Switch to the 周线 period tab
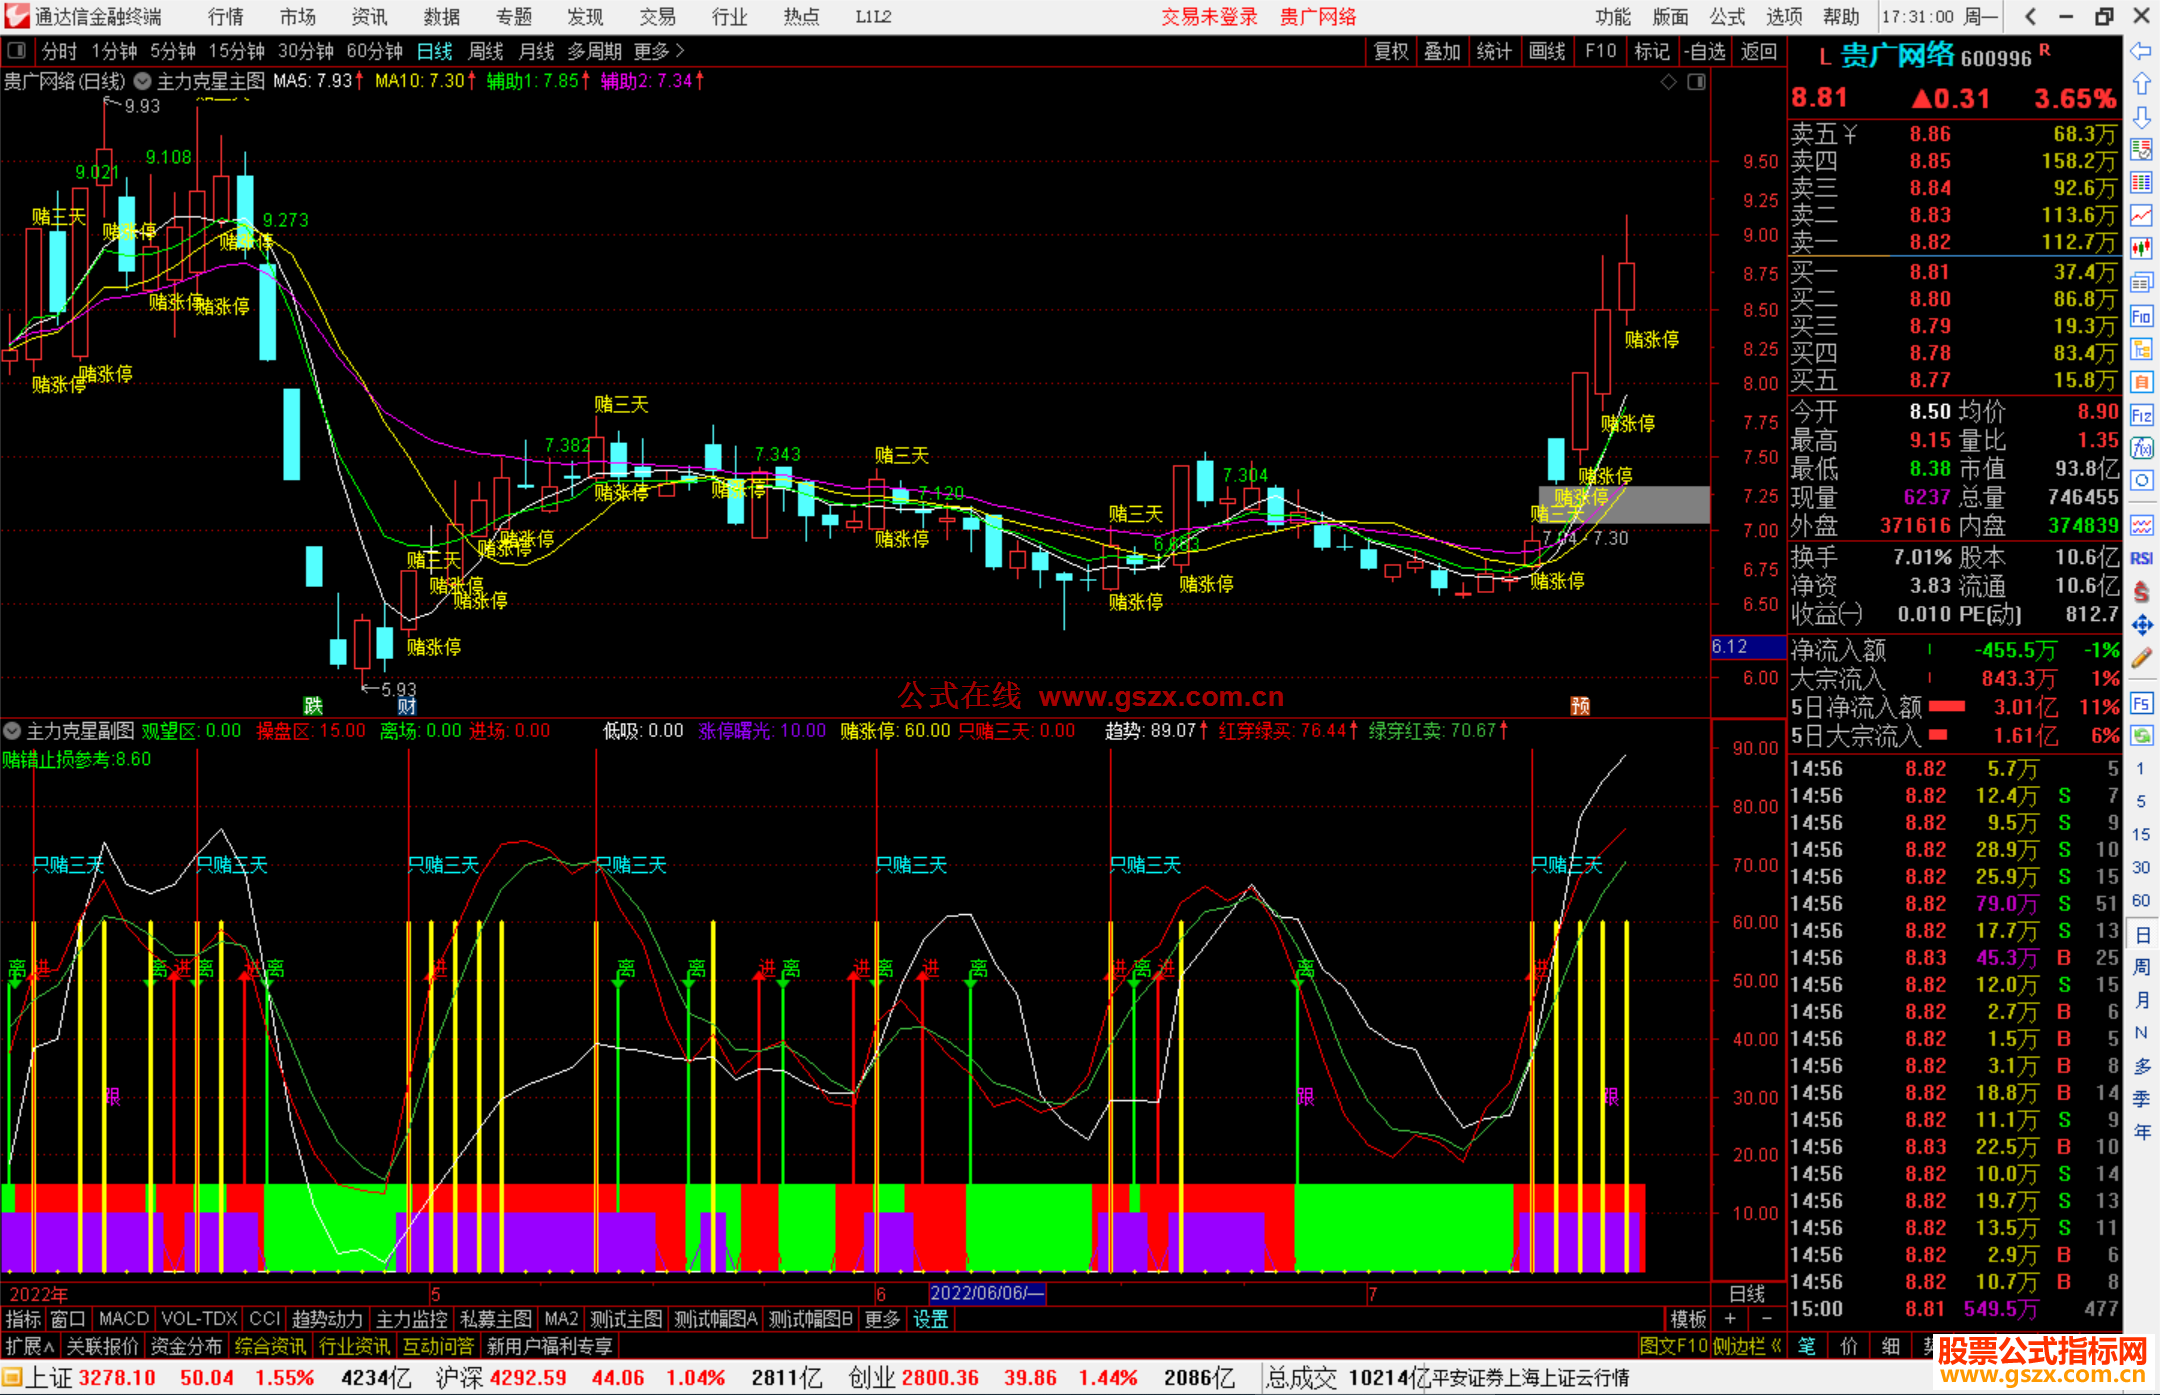 [x=486, y=51]
